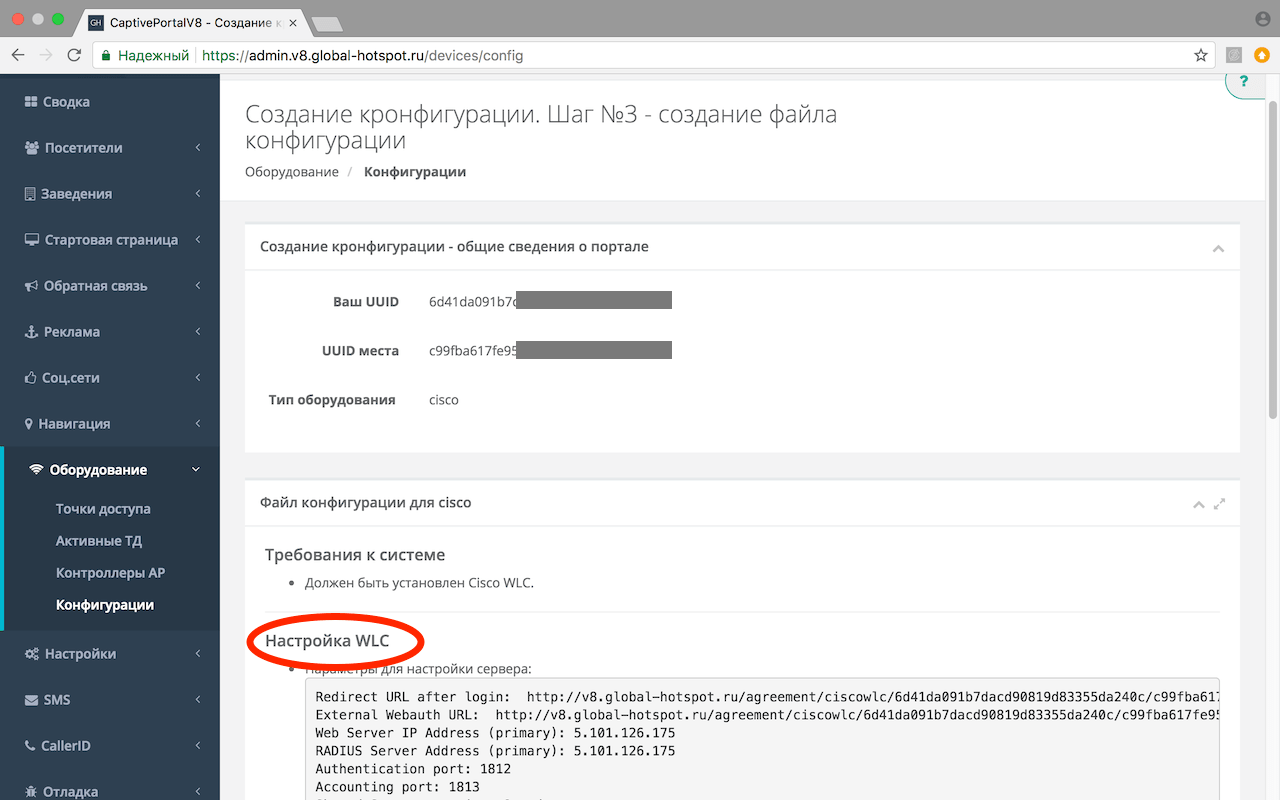The height and width of the screenshot is (800, 1280).
Task: Open Активные ТД submenu item
Action: click(99, 541)
